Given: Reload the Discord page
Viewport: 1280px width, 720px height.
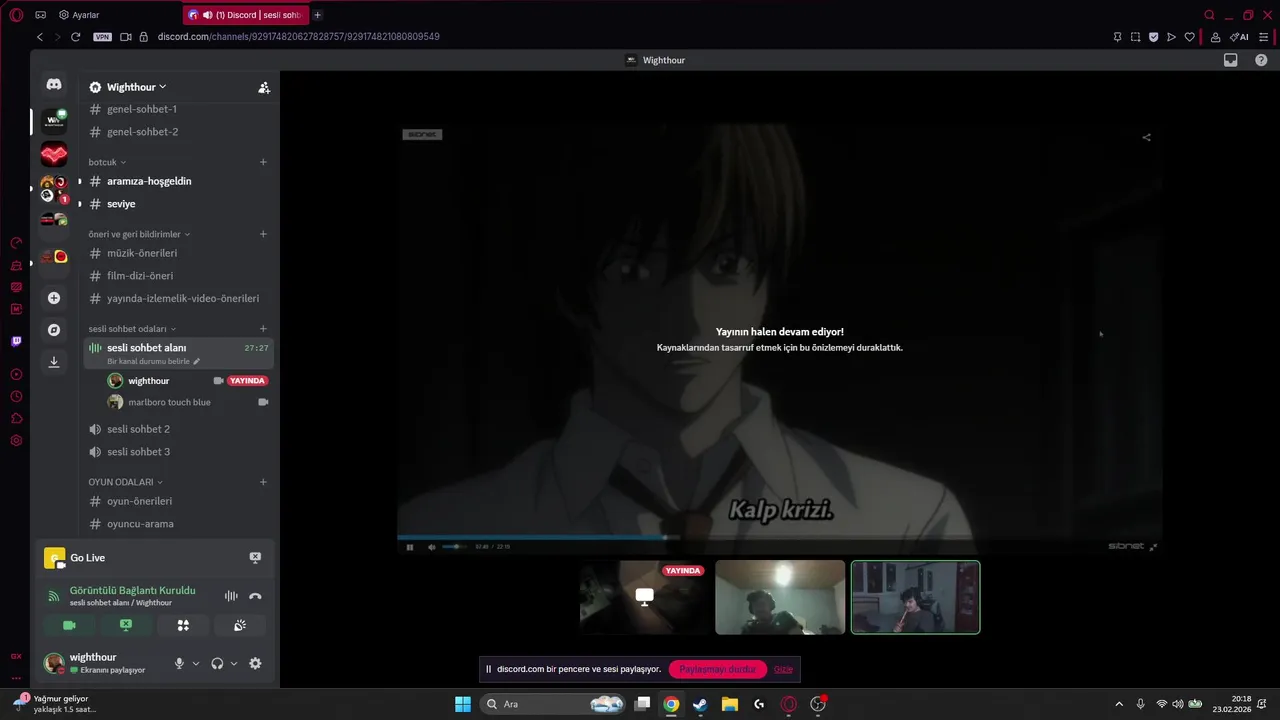Looking at the screenshot, I should coord(75,37).
